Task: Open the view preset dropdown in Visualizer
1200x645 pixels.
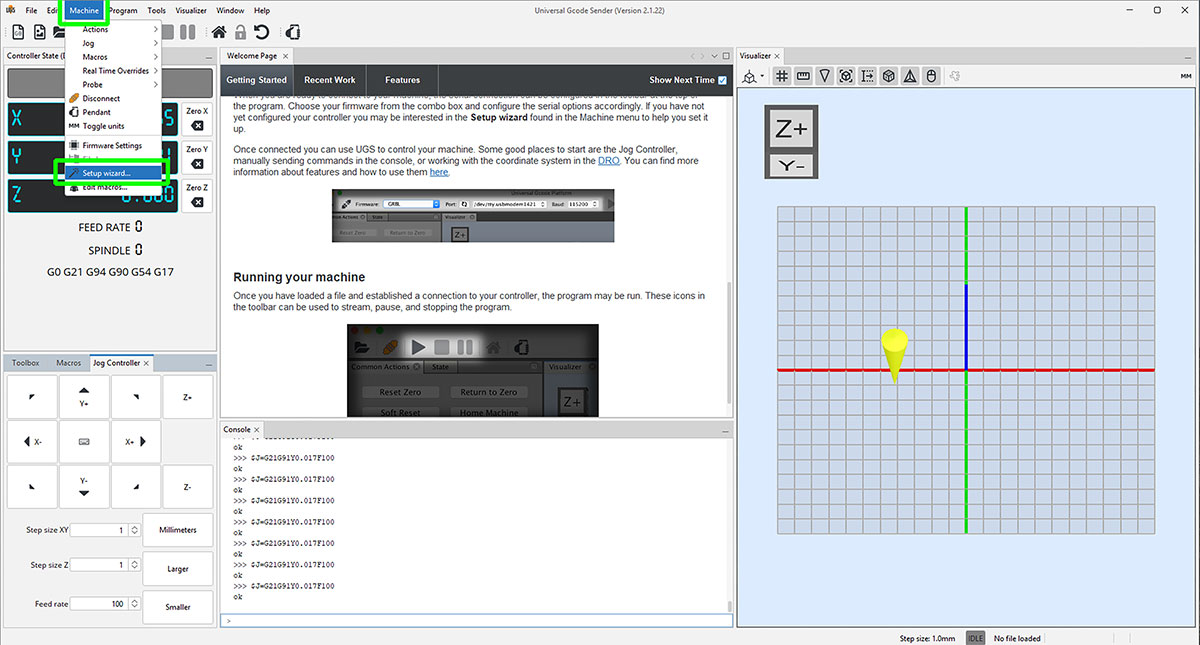Action: (x=751, y=76)
